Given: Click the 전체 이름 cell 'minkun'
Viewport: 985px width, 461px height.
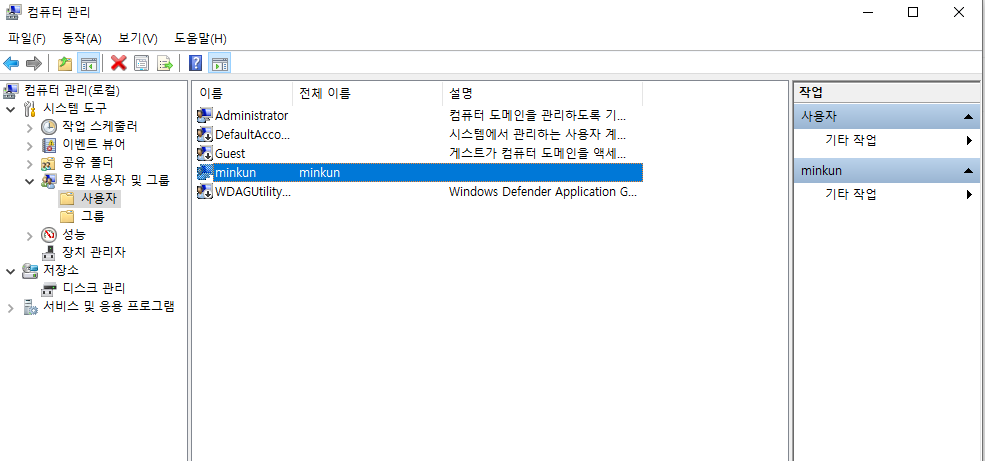Looking at the screenshot, I should 320,172.
